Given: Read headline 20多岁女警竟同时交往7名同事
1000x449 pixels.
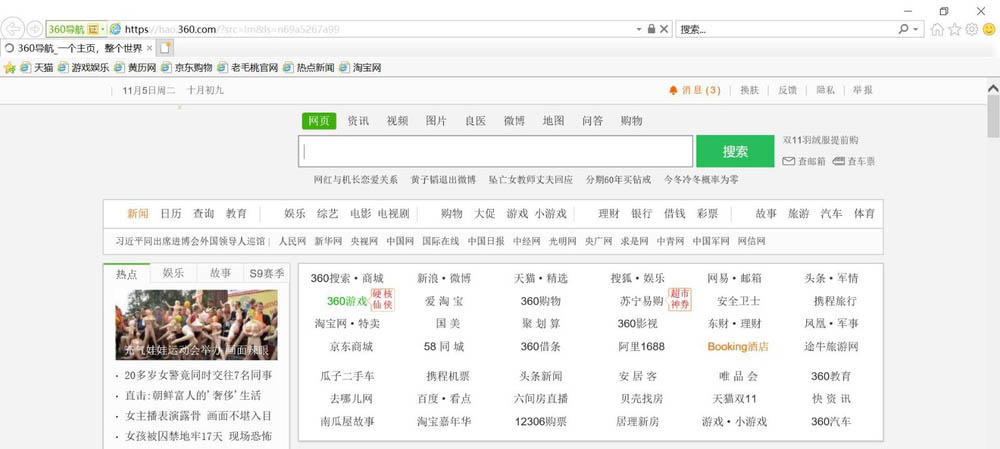Looking at the screenshot, I should pyautogui.click(x=198, y=375).
